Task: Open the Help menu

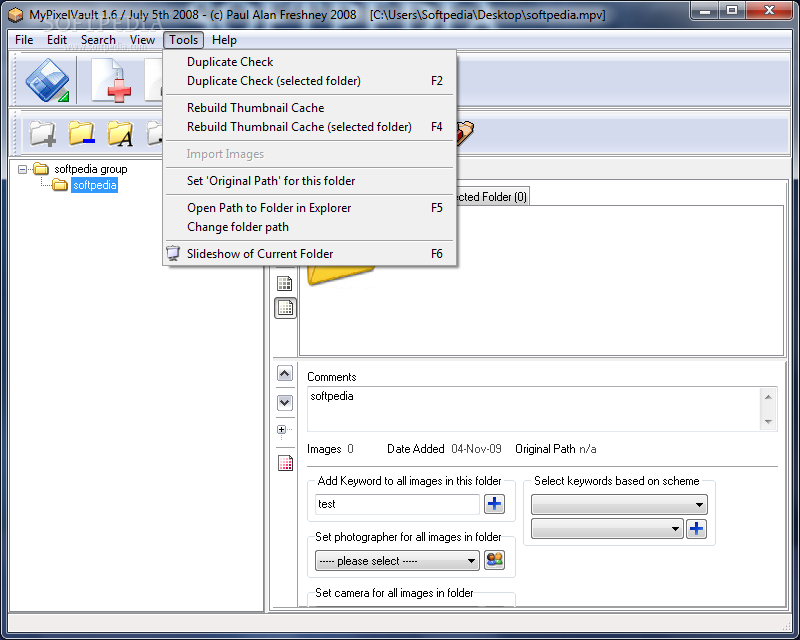Action: tap(224, 40)
